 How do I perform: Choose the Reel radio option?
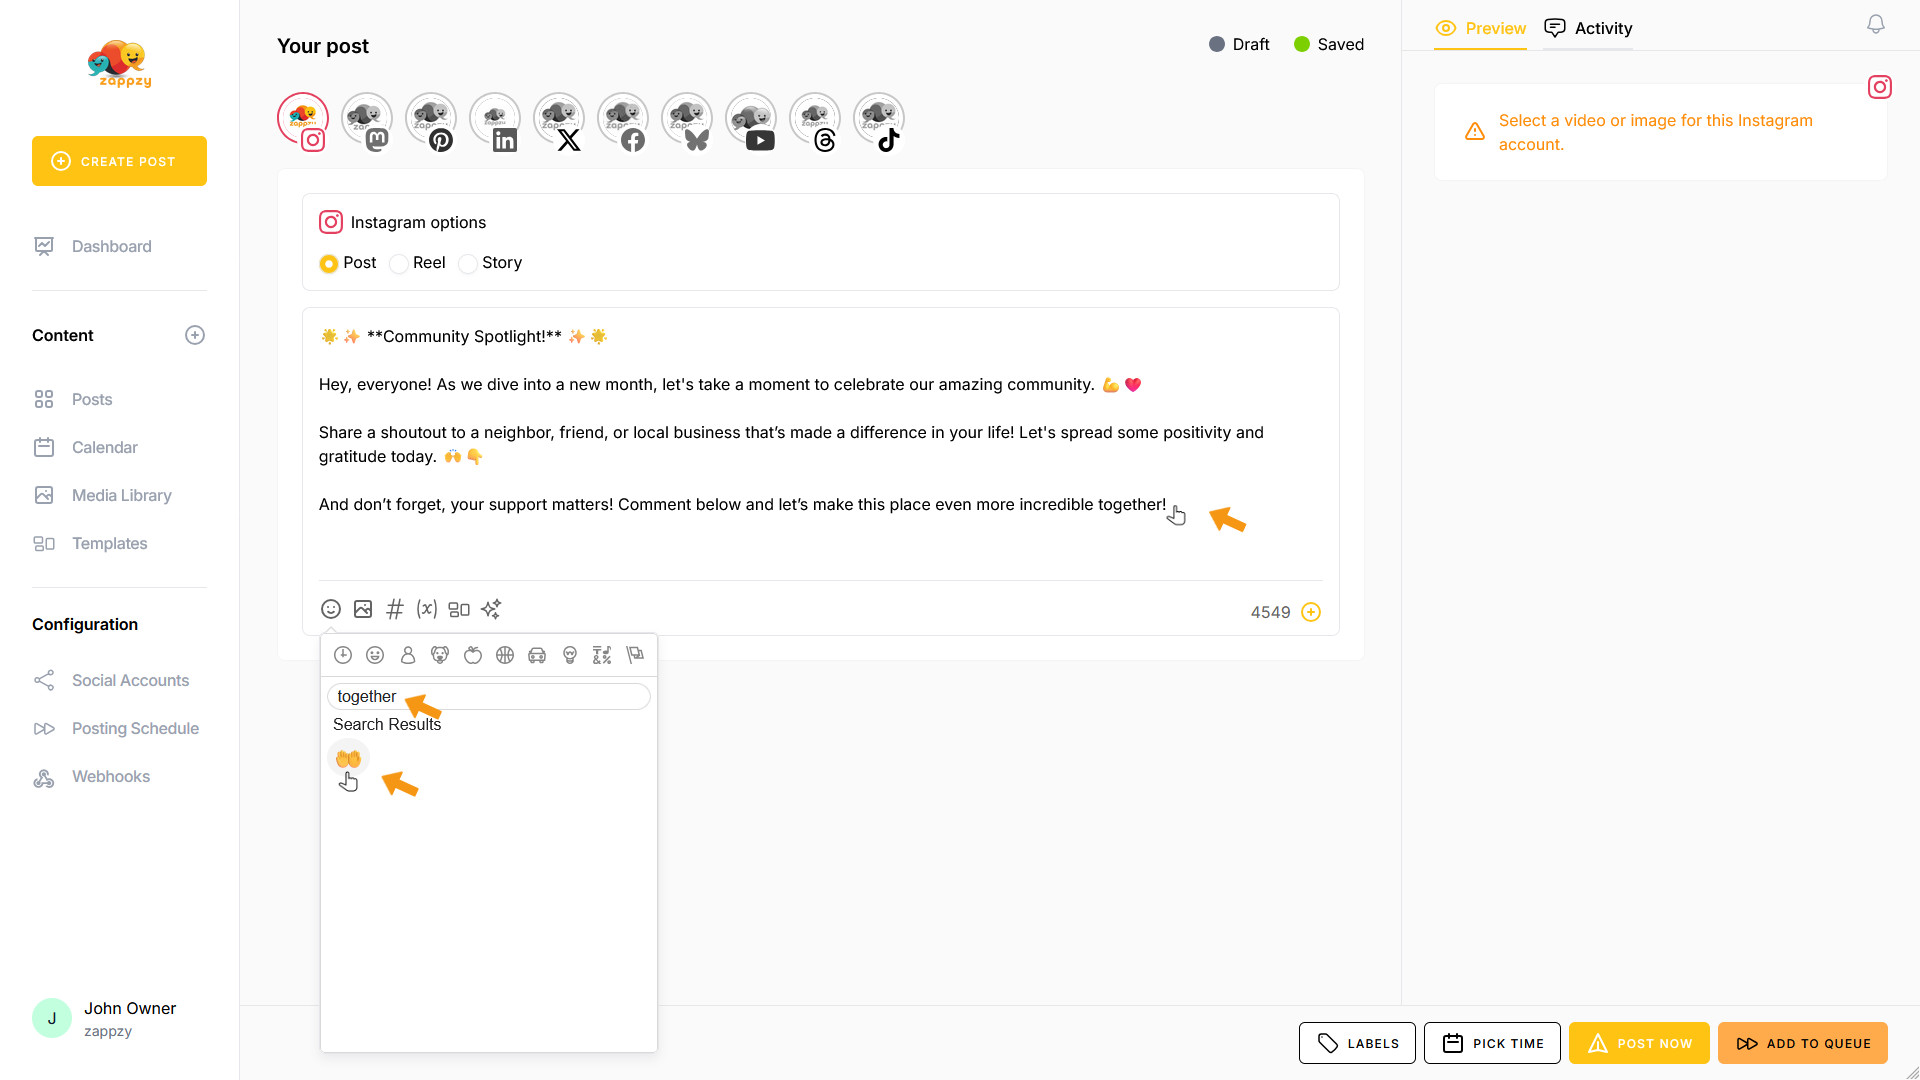point(399,264)
